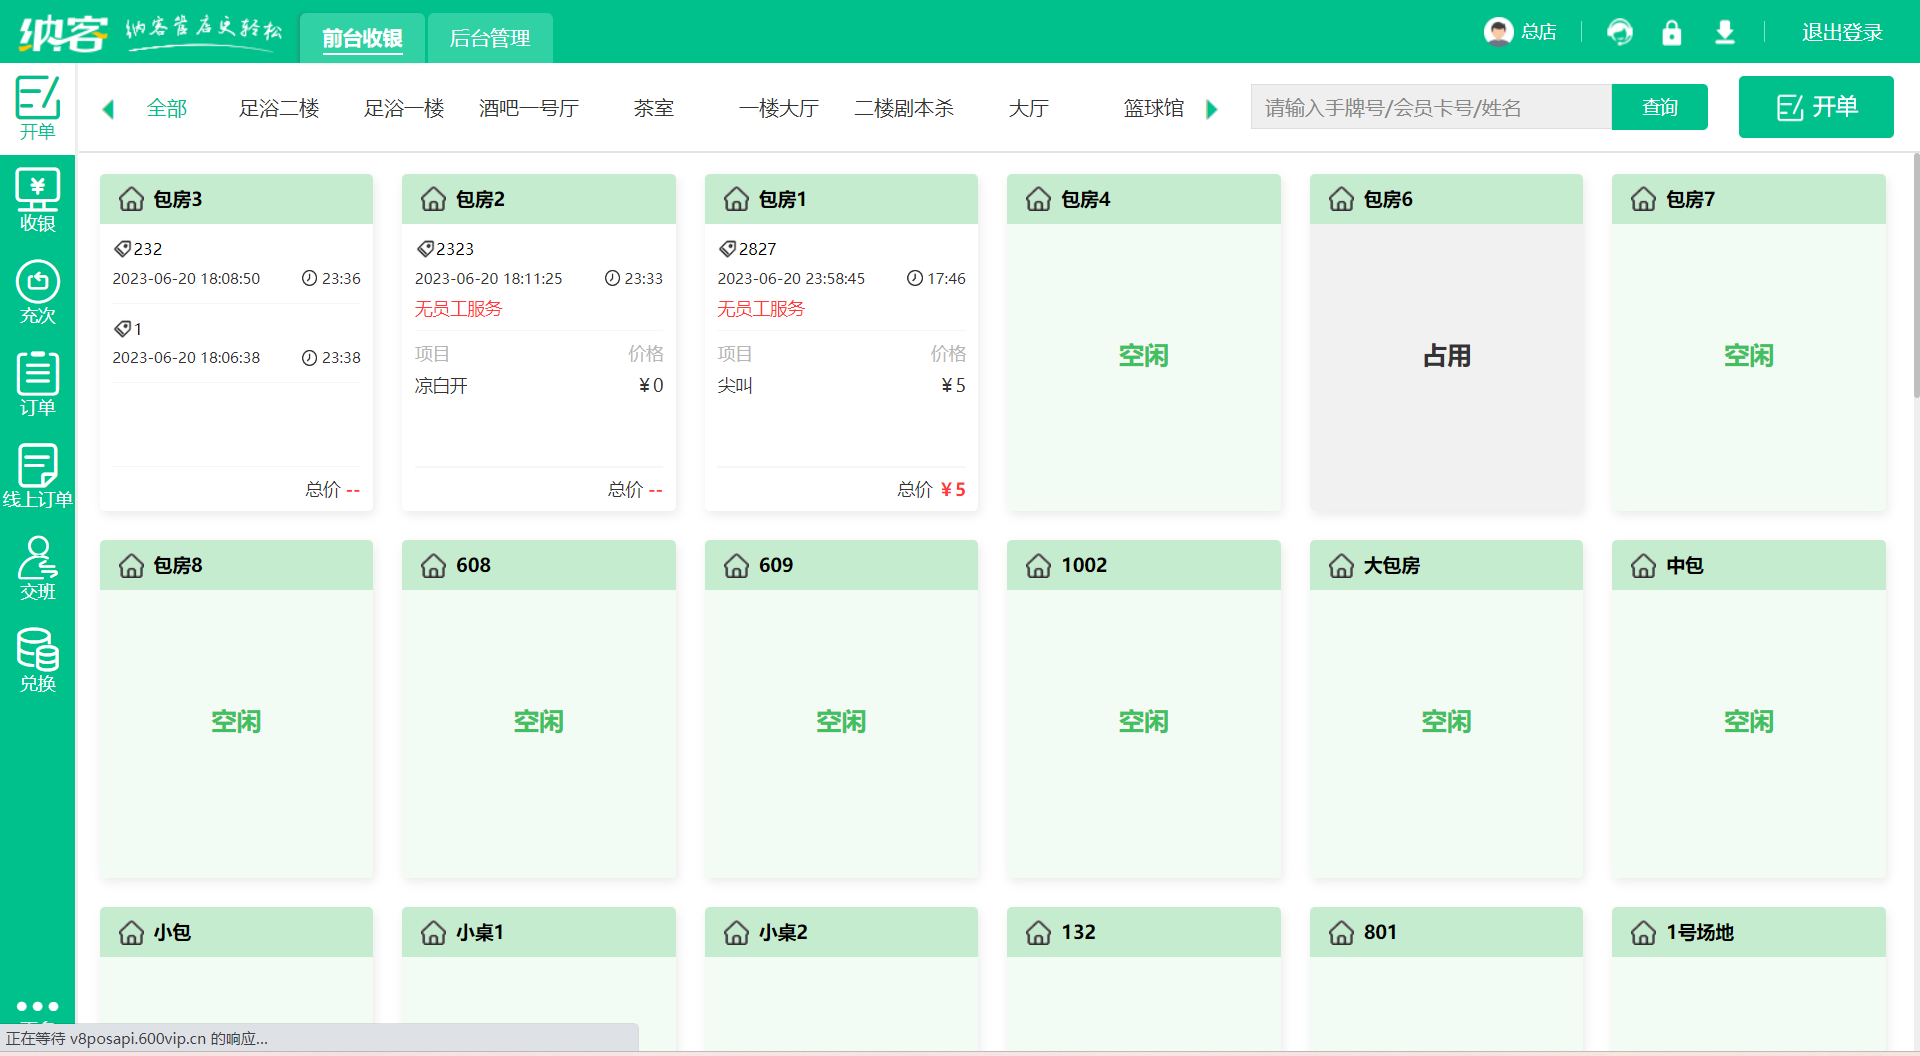Click 退出登录 to log out
Image resolution: width=1920 pixels, height=1056 pixels.
(x=1843, y=31)
